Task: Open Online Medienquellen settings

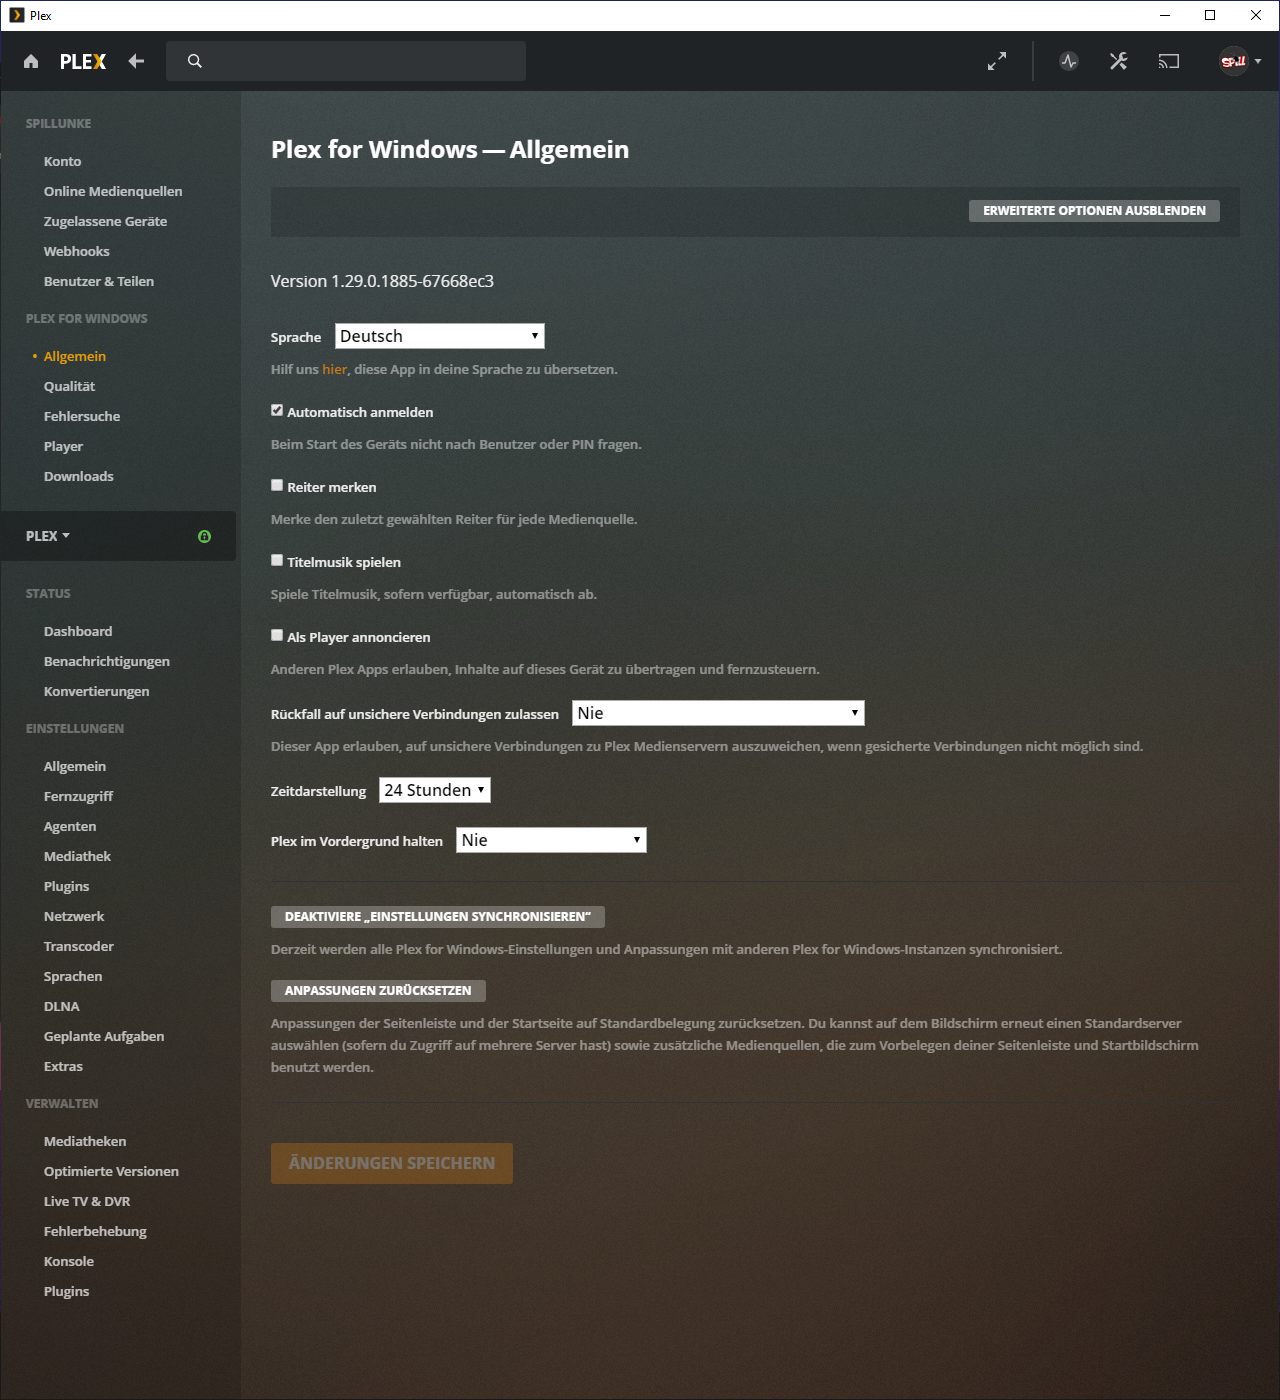Action: tap(113, 191)
